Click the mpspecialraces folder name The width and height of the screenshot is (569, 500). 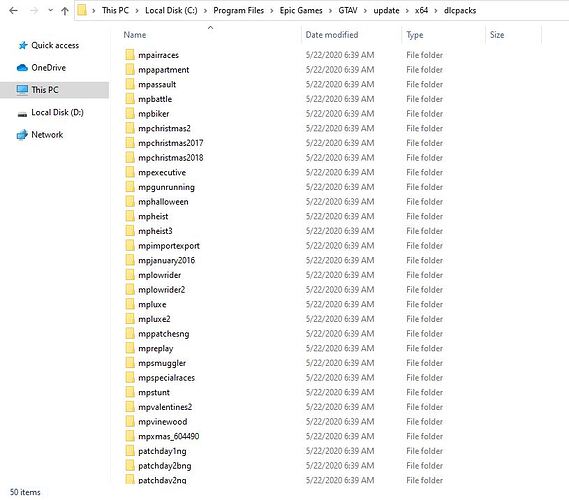point(167,378)
